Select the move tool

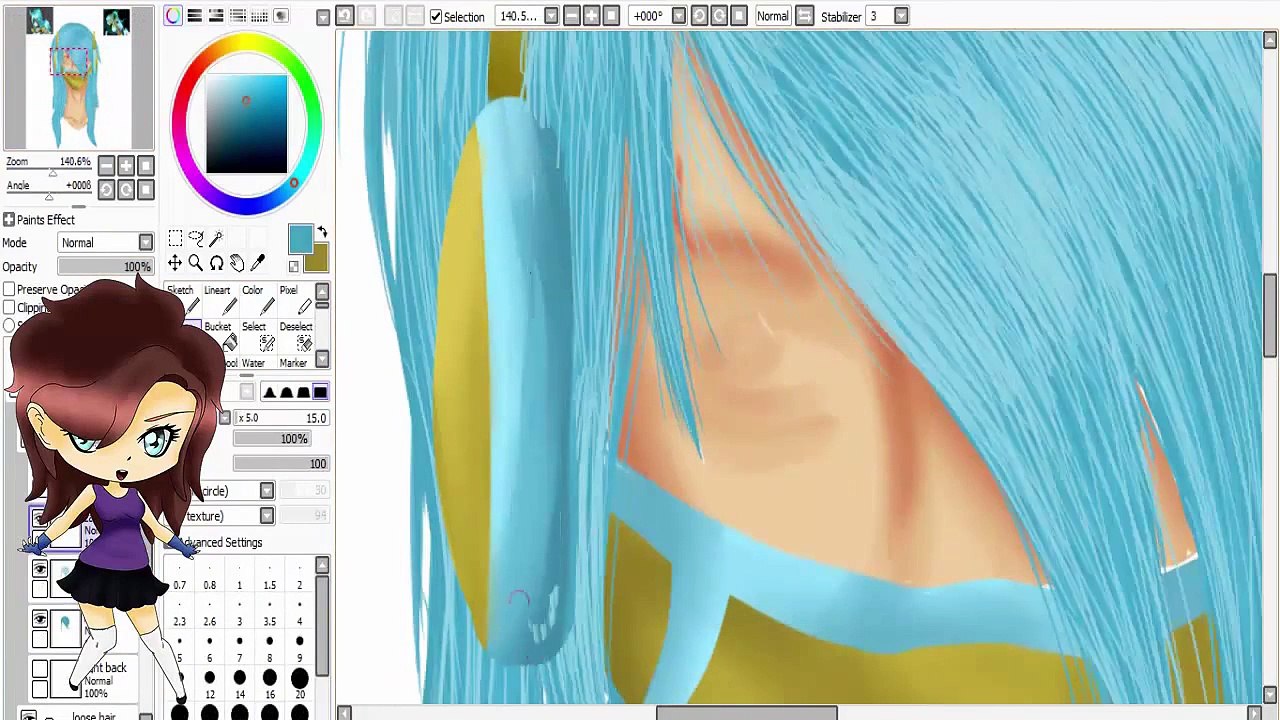[x=175, y=263]
